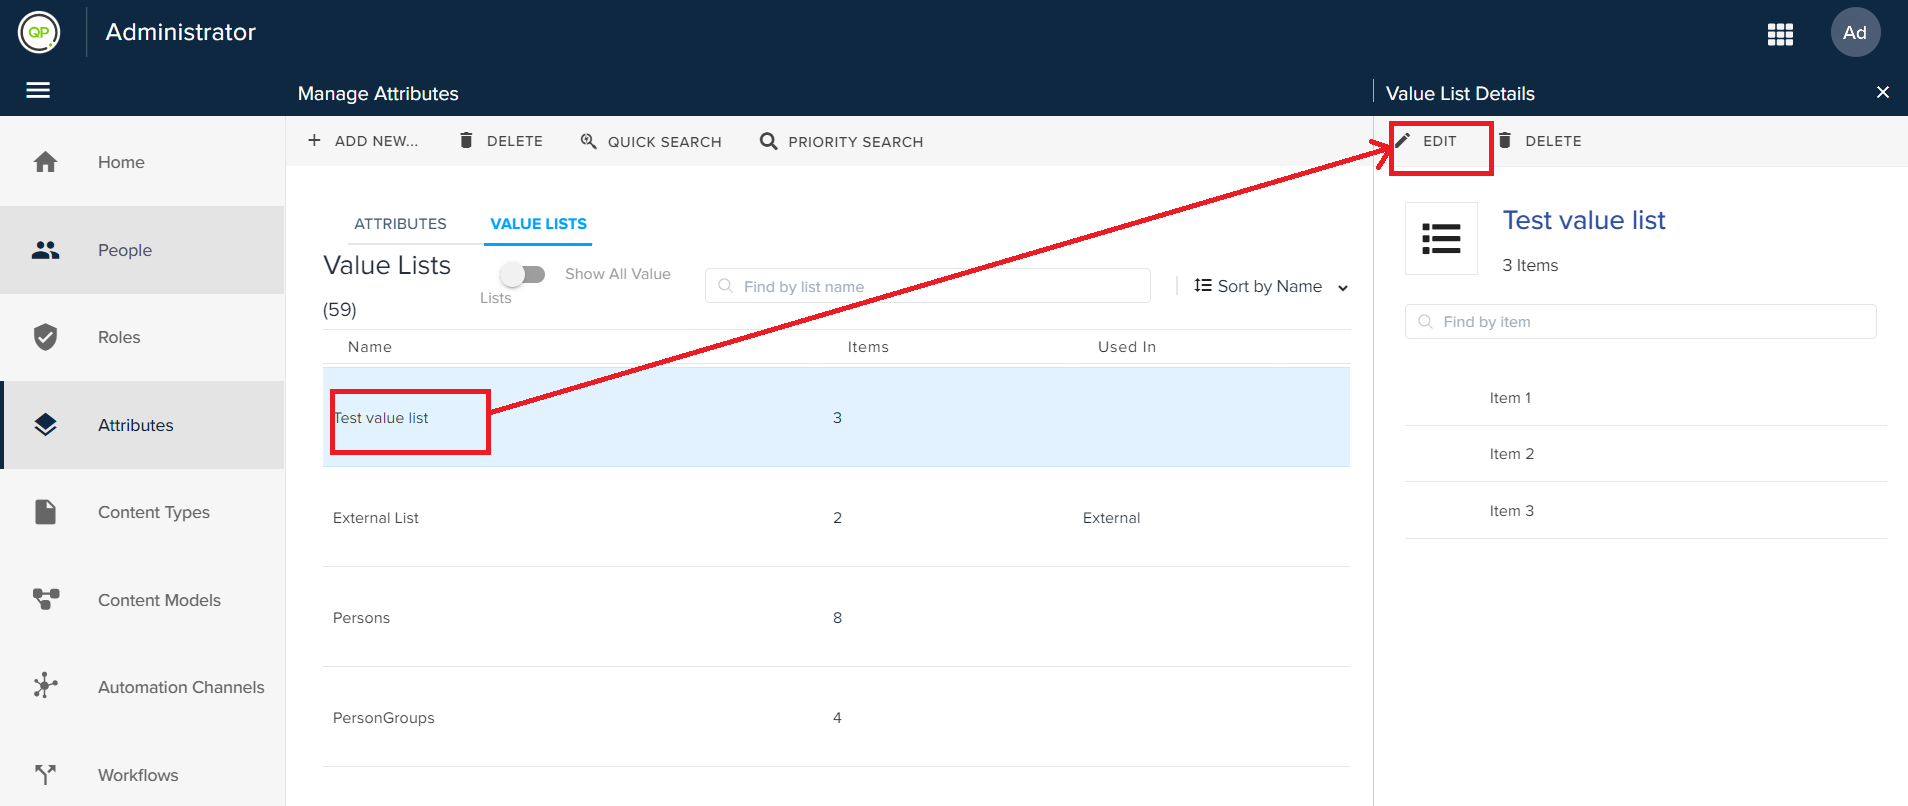Click the Items column header
The height and width of the screenshot is (806, 1908).
(x=868, y=347)
